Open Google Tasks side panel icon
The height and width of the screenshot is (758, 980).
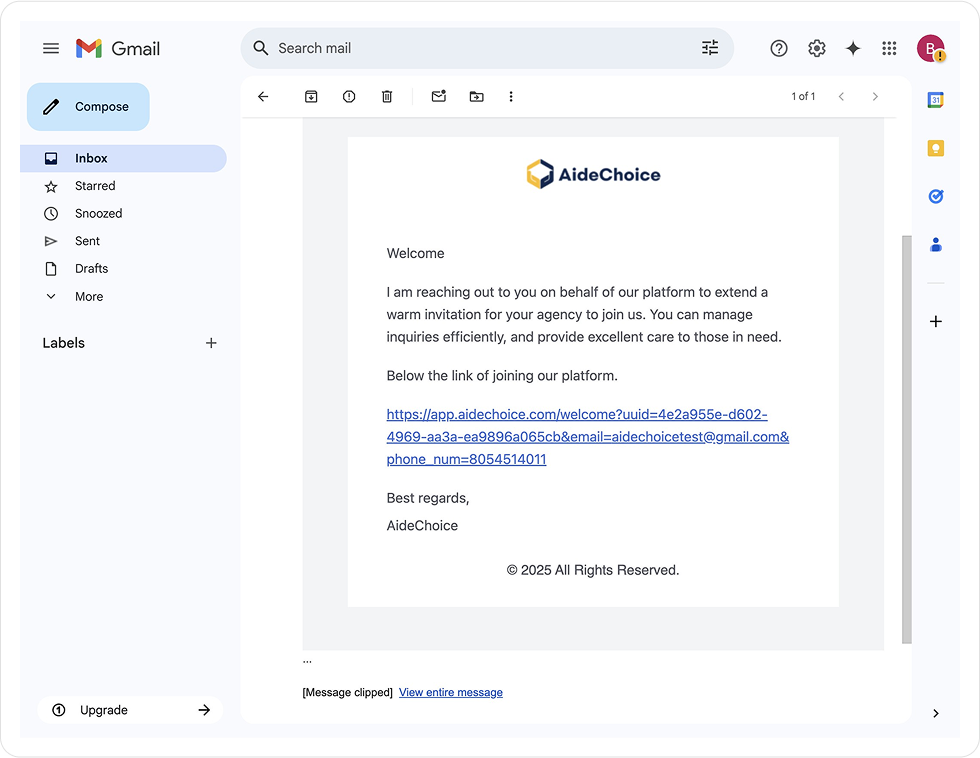click(x=936, y=196)
